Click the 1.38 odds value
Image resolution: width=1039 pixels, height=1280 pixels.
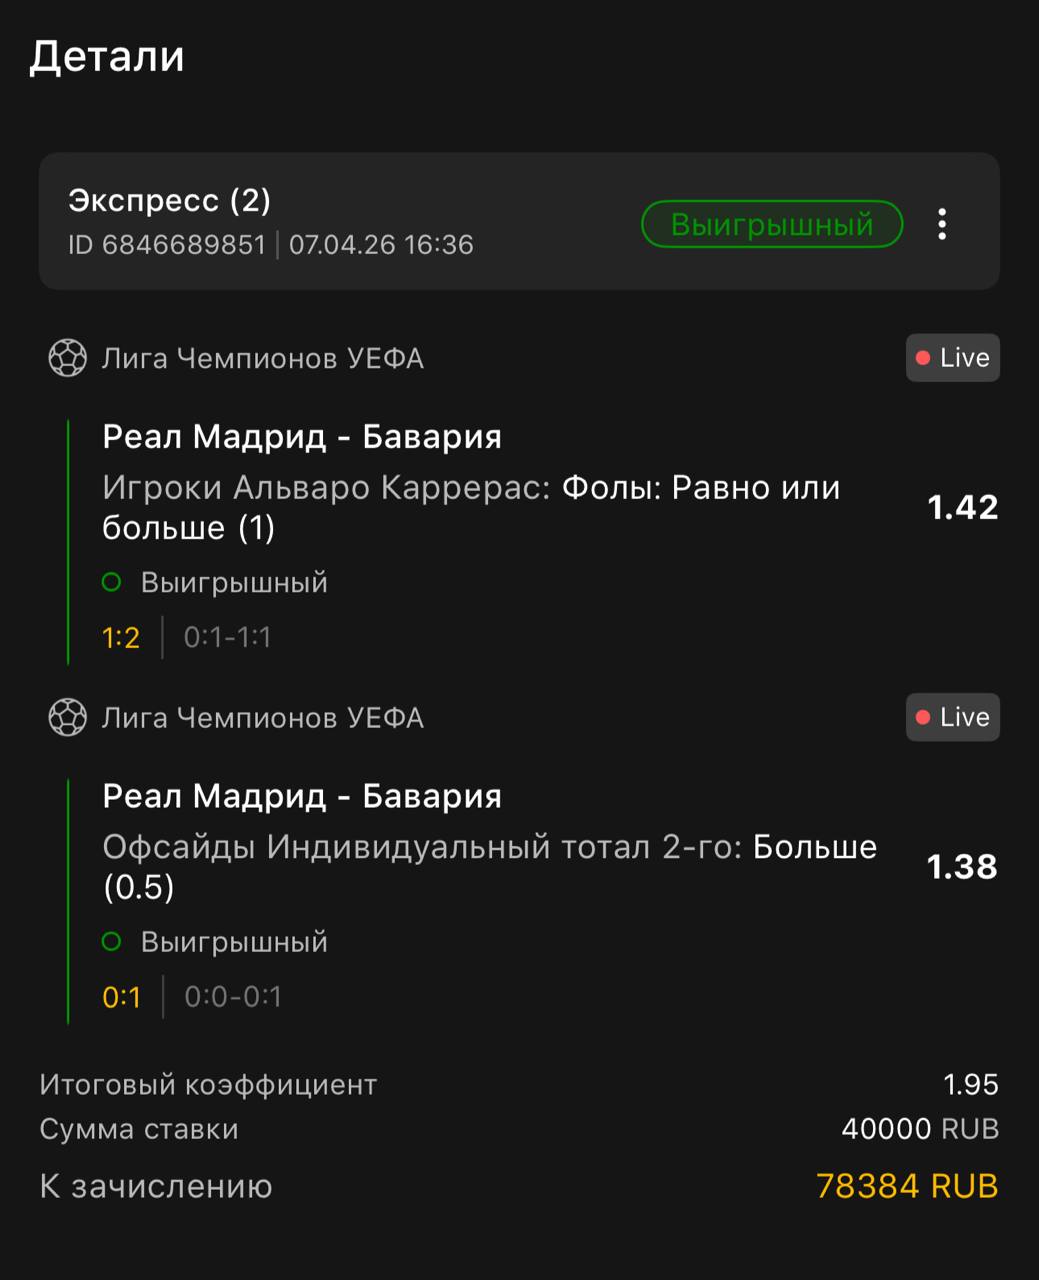tap(962, 867)
